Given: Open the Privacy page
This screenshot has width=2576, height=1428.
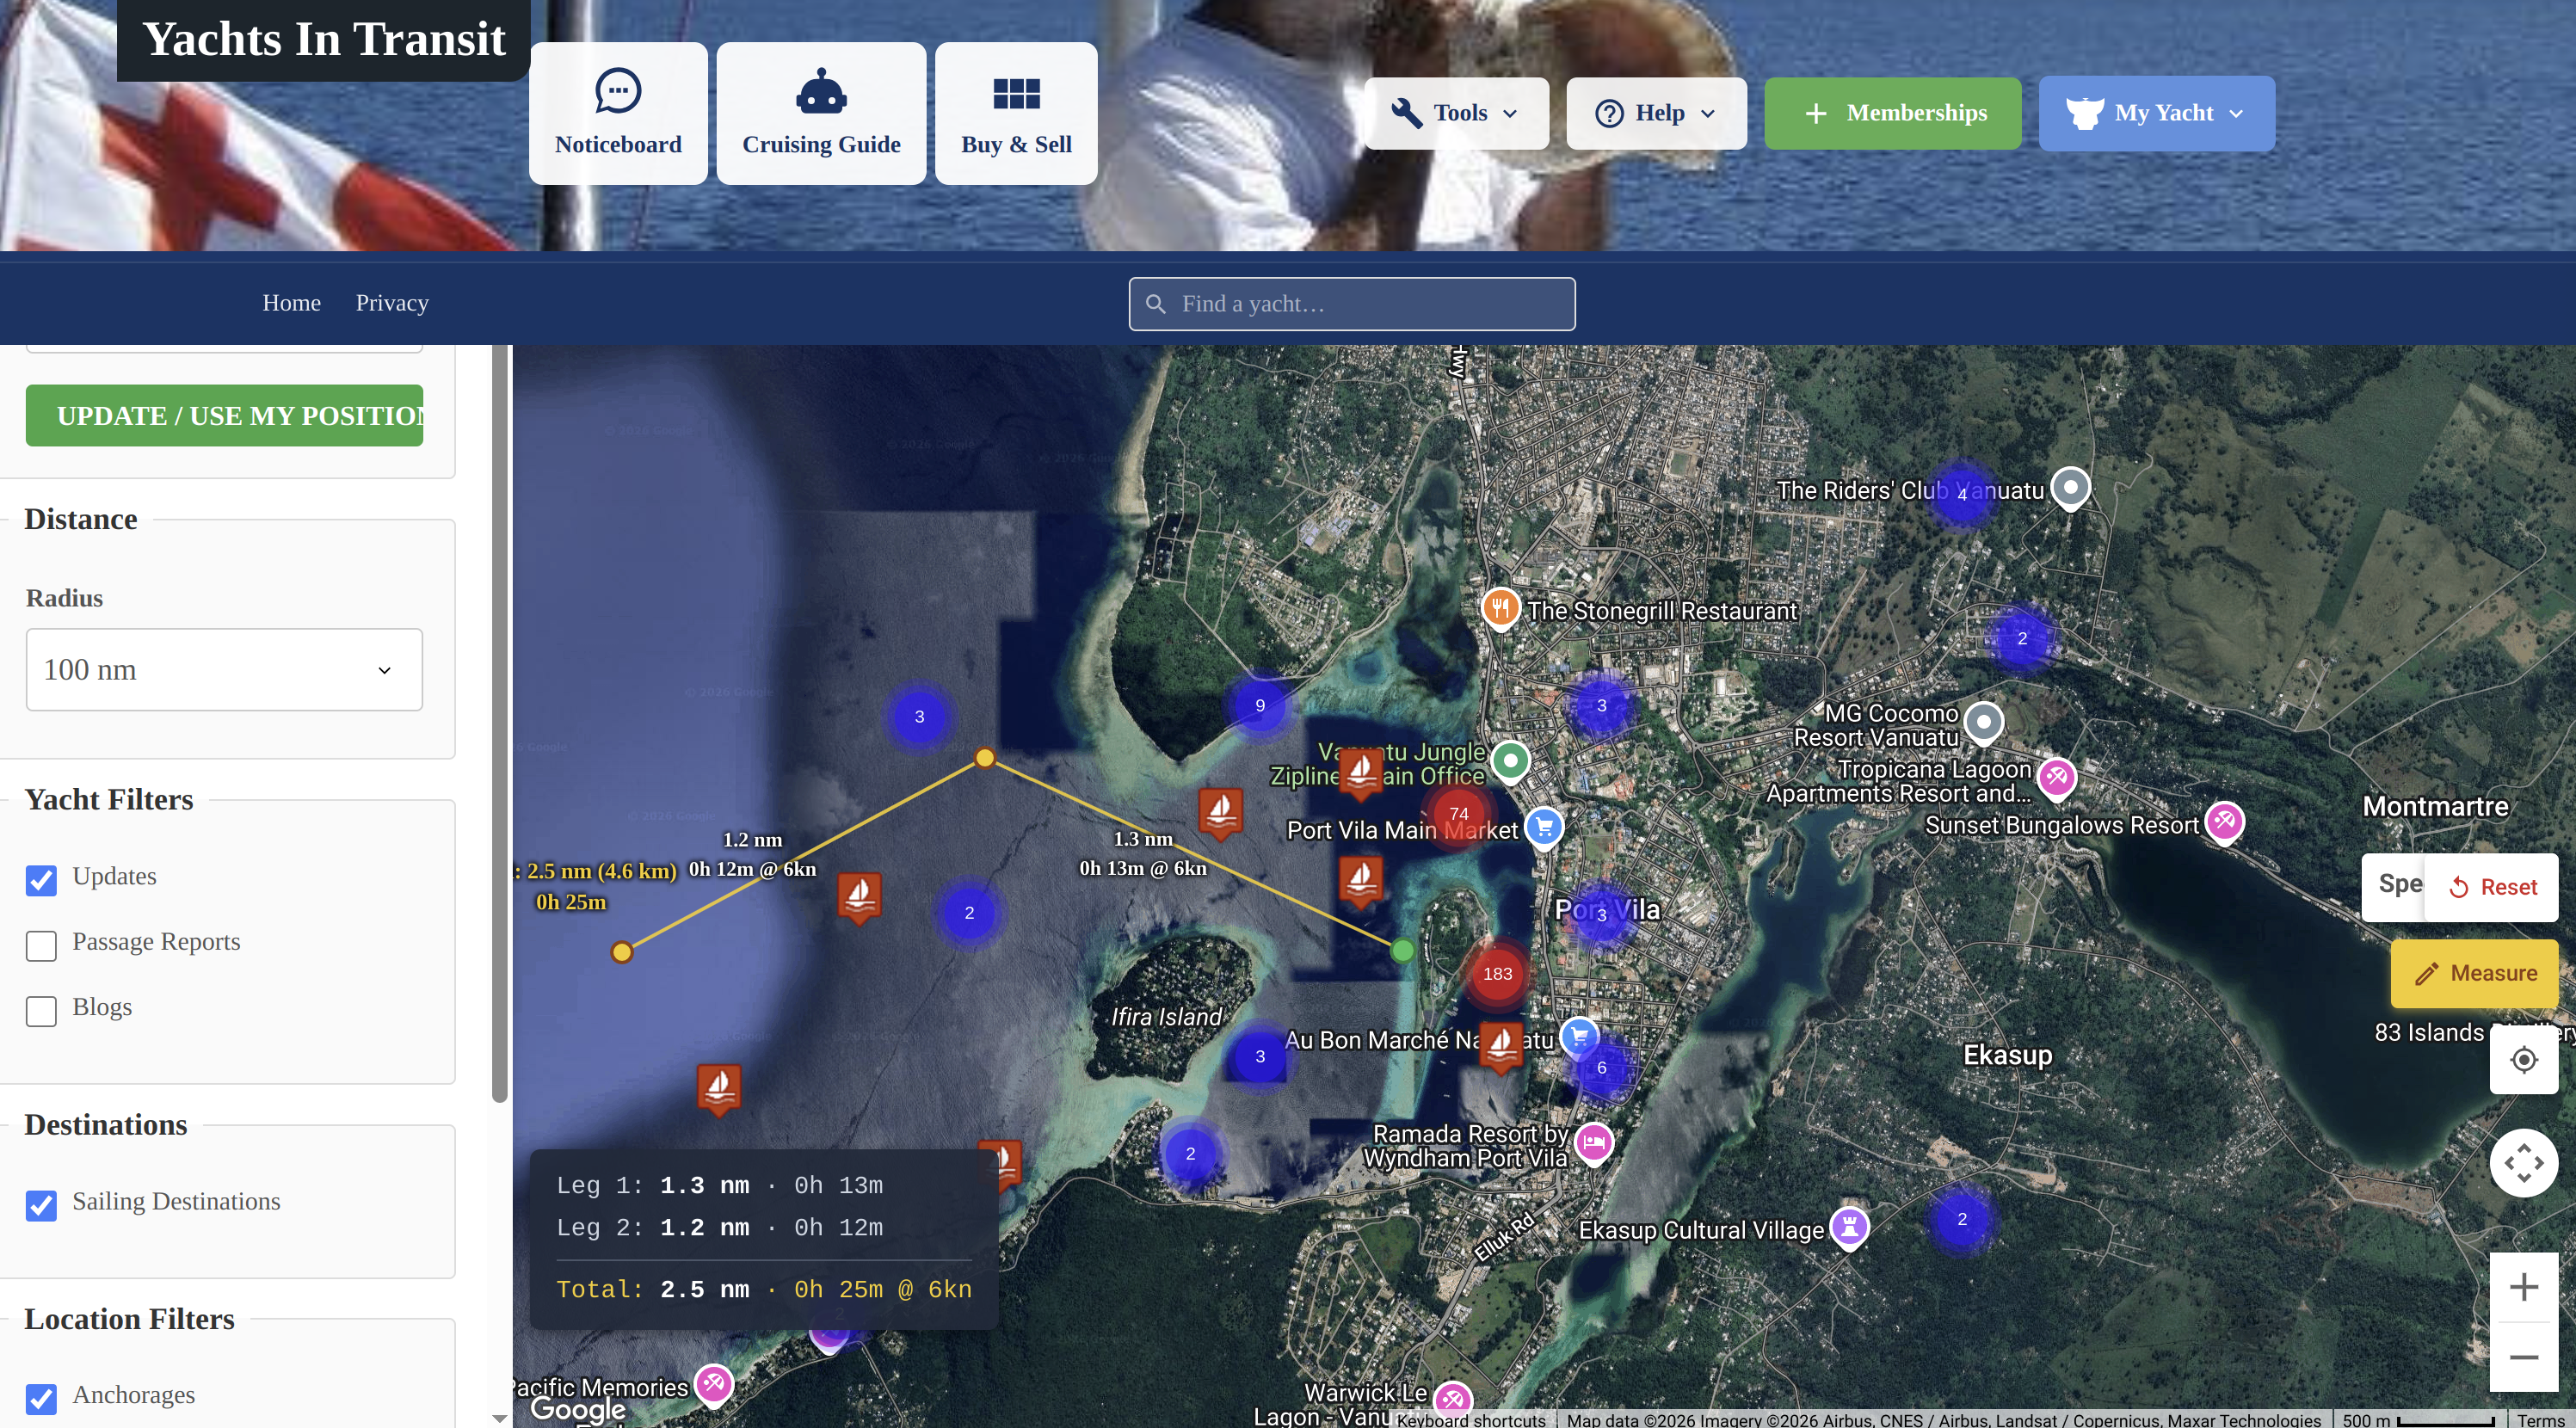Looking at the screenshot, I should click(x=391, y=303).
